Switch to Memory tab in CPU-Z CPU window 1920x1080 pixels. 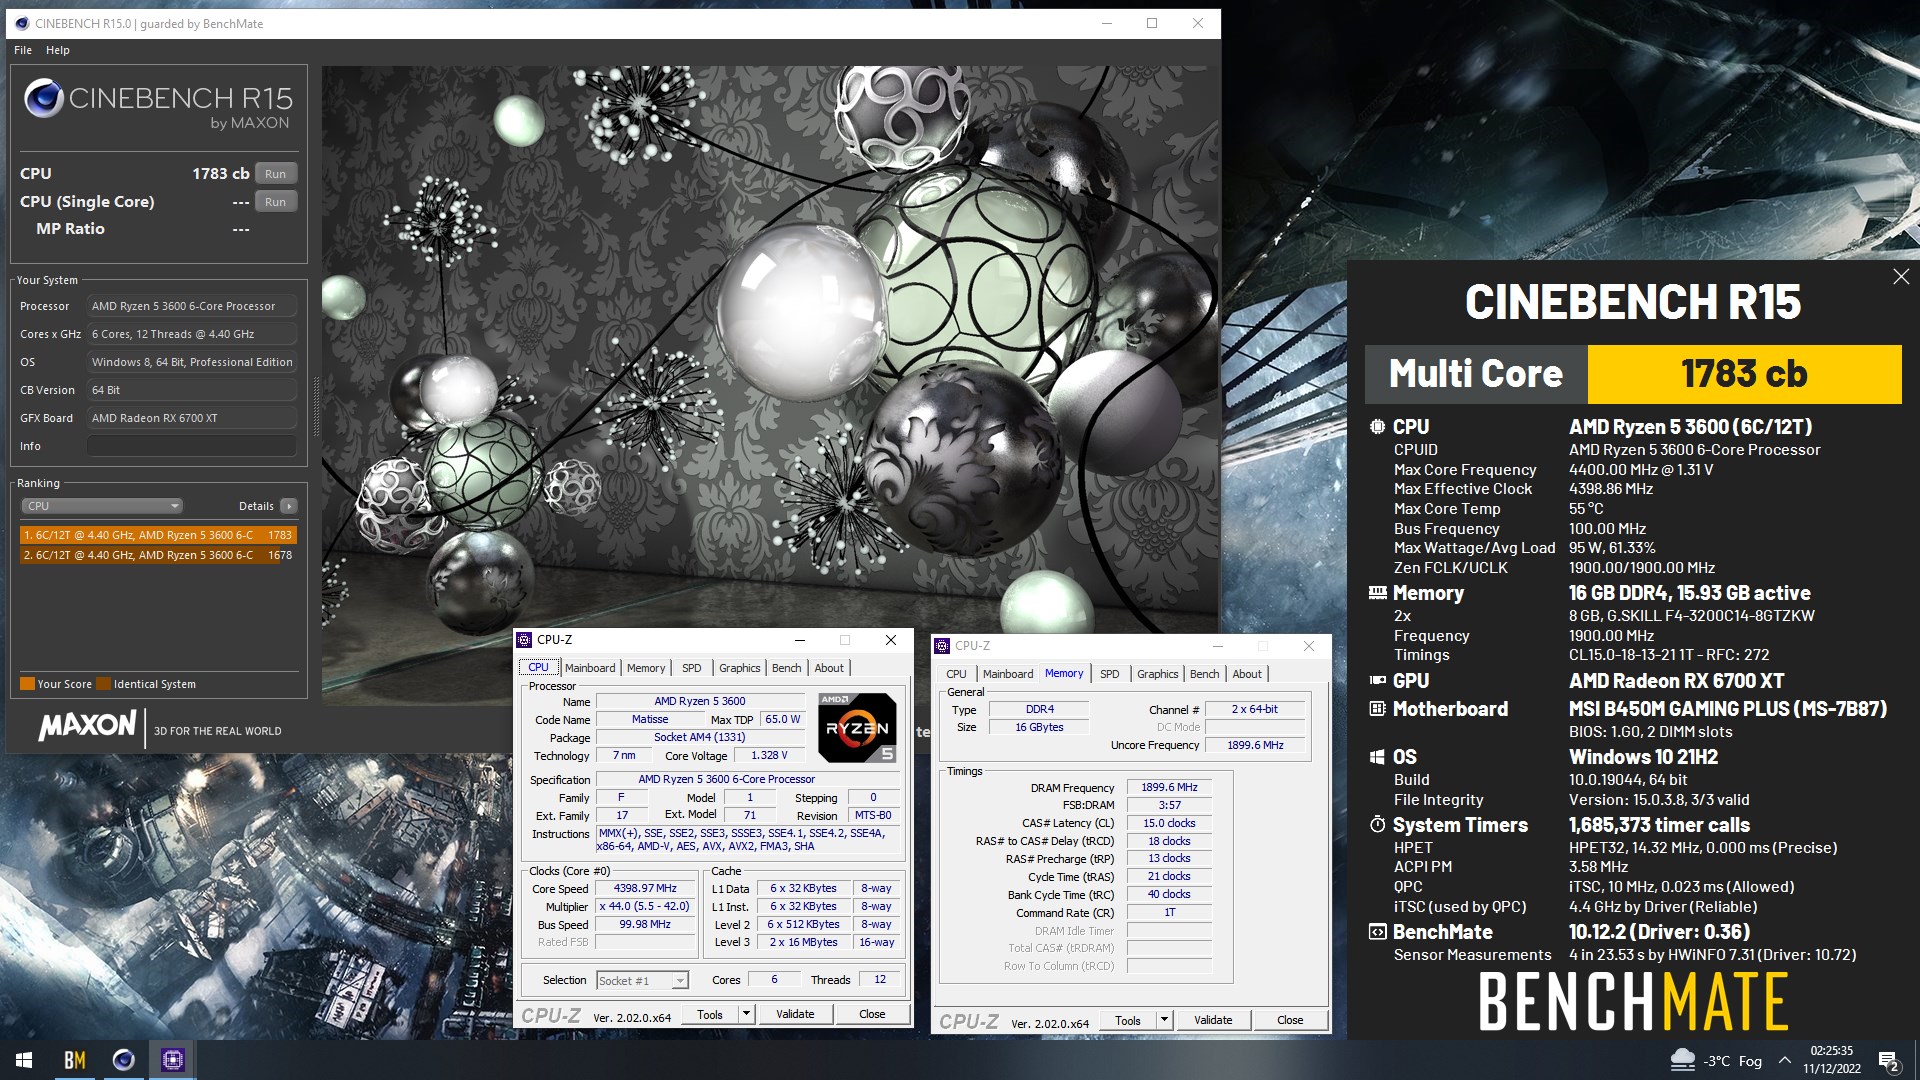(646, 668)
